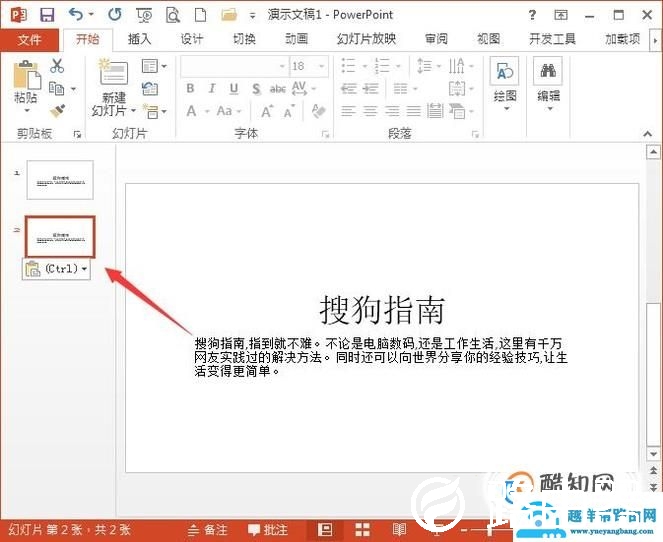This screenshot has width=663, height=542.
Task: Activate the Format Painter brush
Action: (57, 111)
